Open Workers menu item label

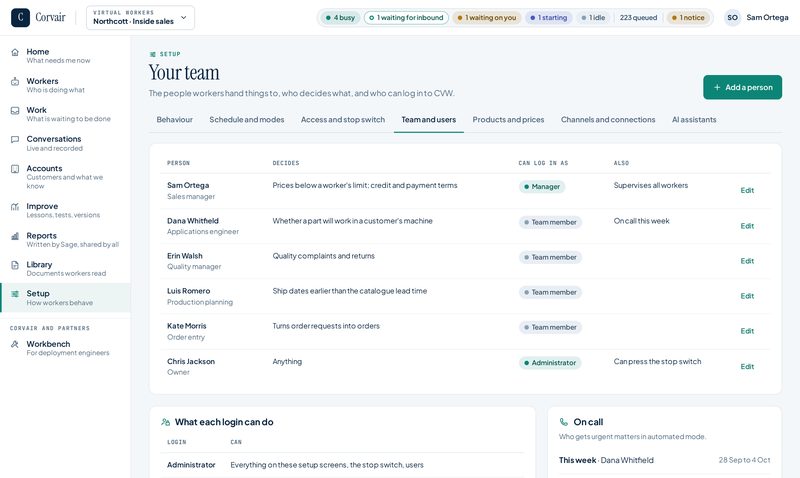[x=42, y=81]
